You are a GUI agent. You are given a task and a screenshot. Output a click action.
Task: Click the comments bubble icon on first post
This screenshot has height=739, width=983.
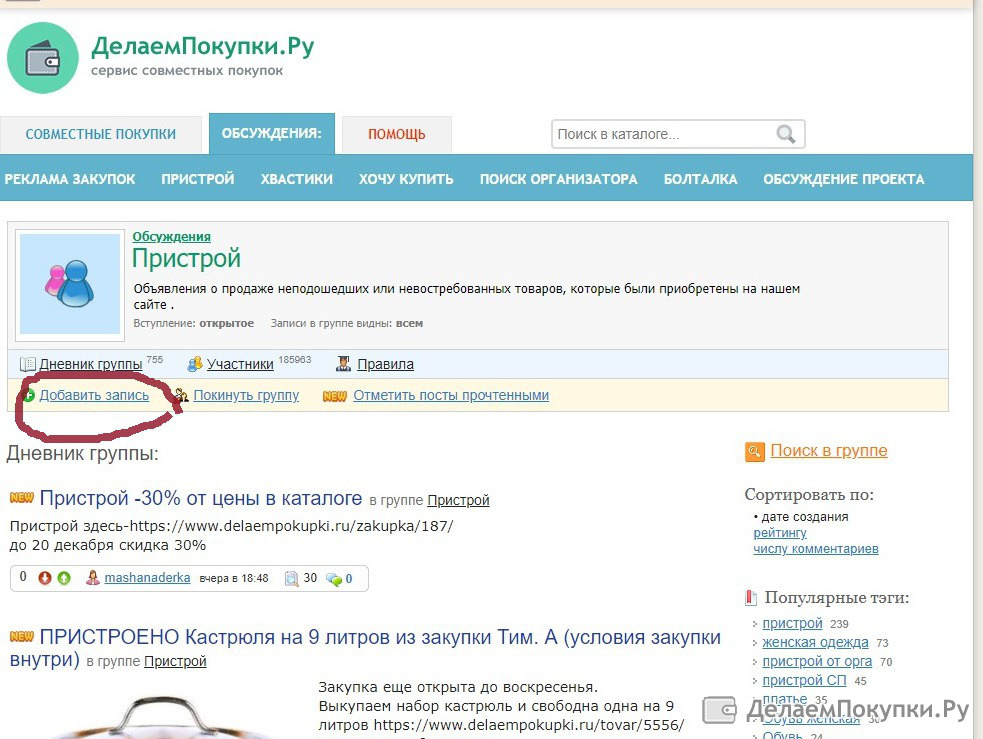click(x=334, y=579)
